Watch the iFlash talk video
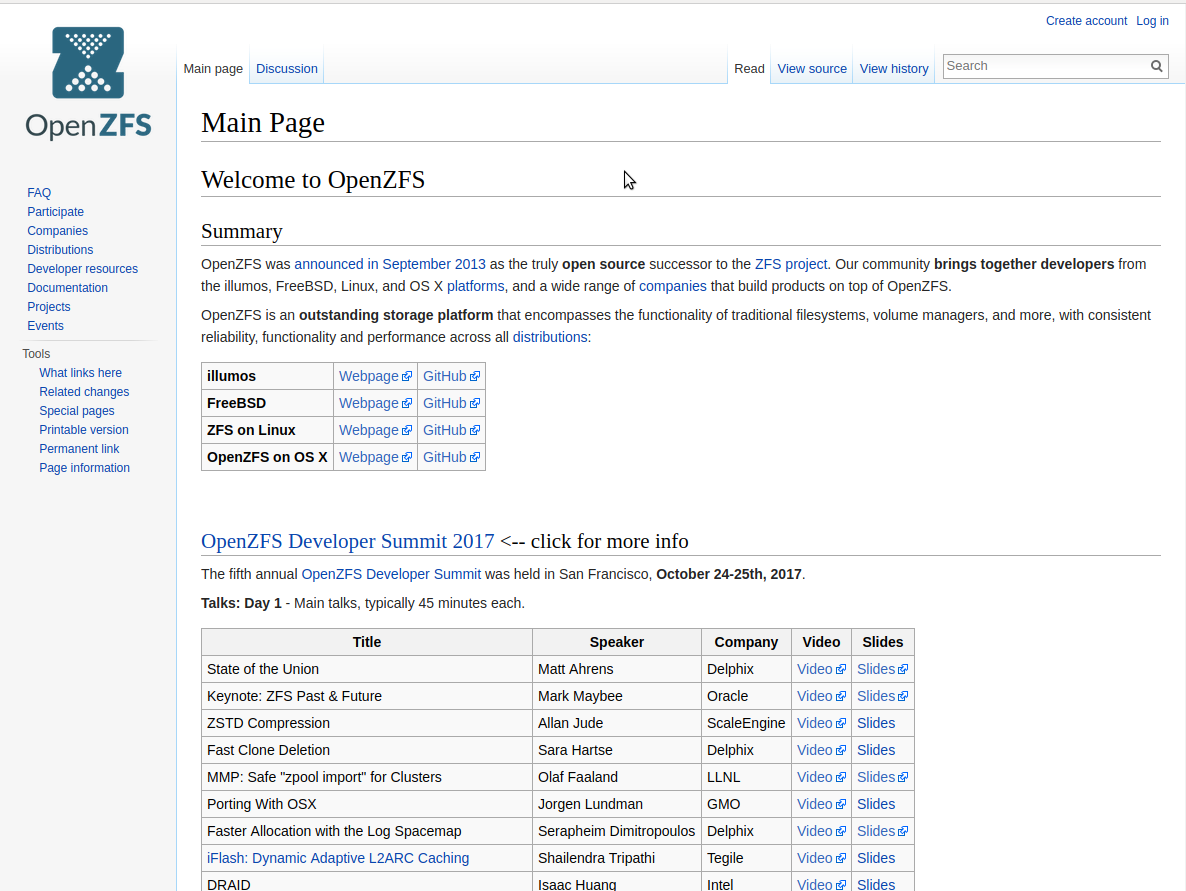The image size is (1186, 891). point(821,858)
